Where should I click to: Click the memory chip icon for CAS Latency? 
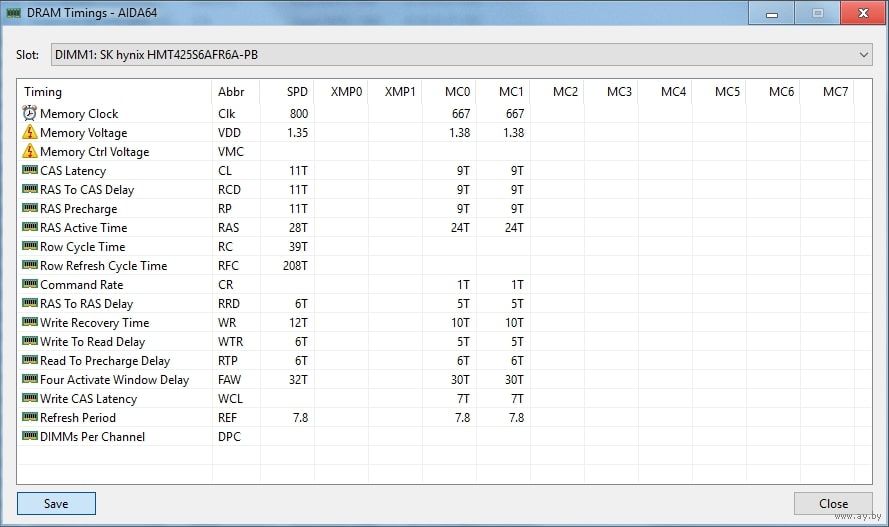click(29, 171)
